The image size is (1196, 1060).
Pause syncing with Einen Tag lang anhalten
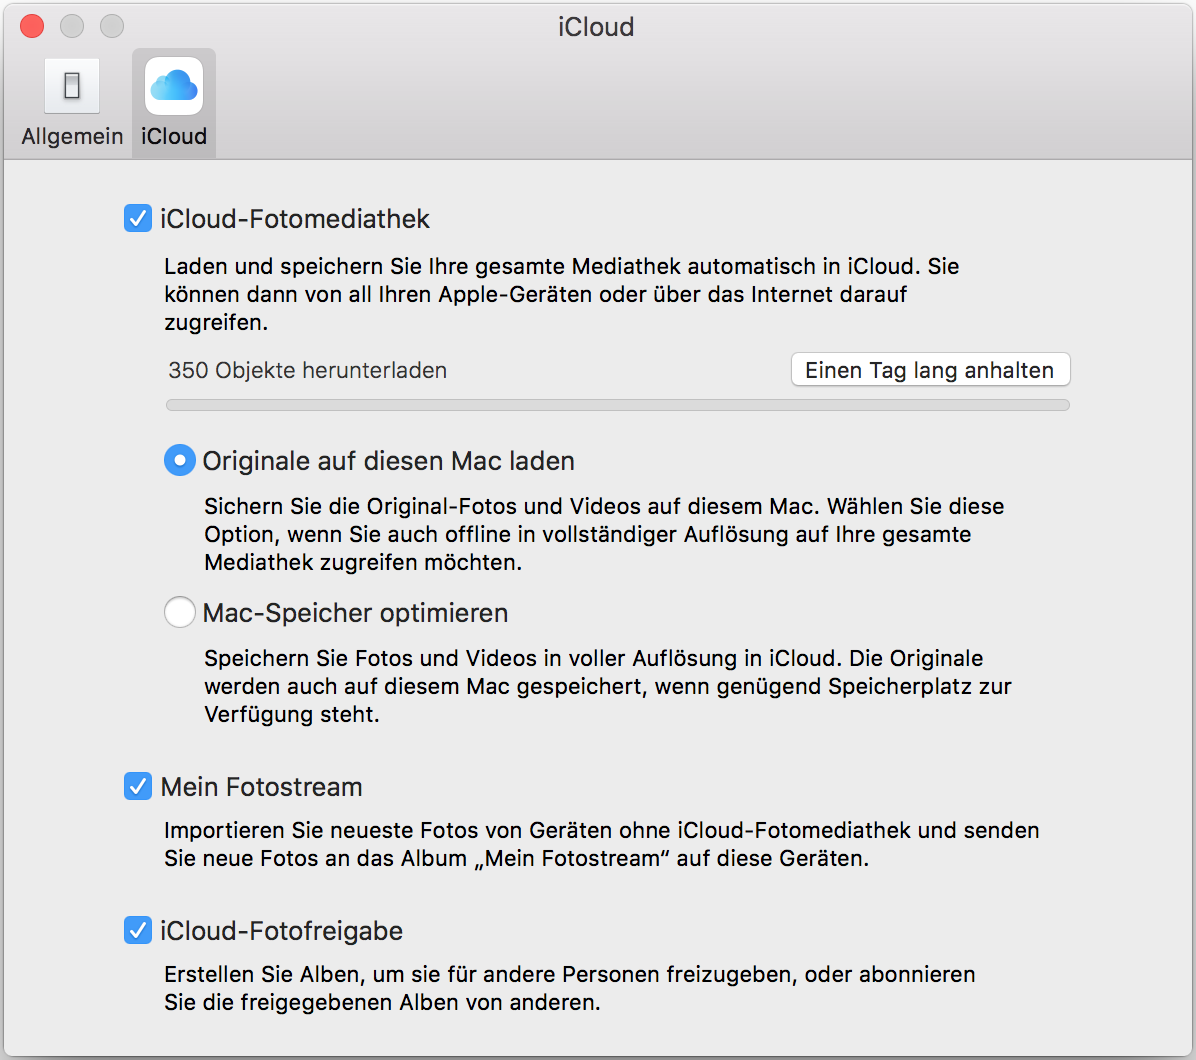(x=931, y=370)
